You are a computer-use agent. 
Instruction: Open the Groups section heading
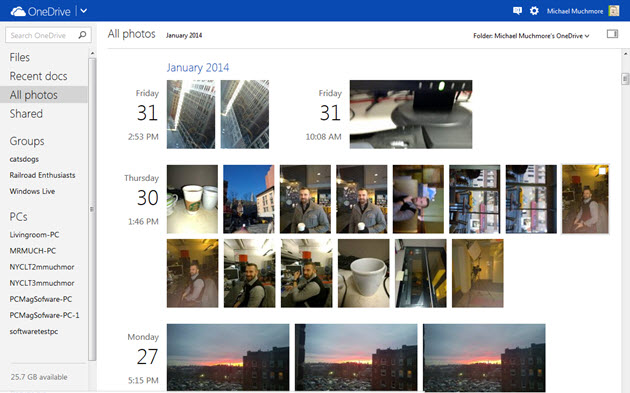tap(27, 141)
